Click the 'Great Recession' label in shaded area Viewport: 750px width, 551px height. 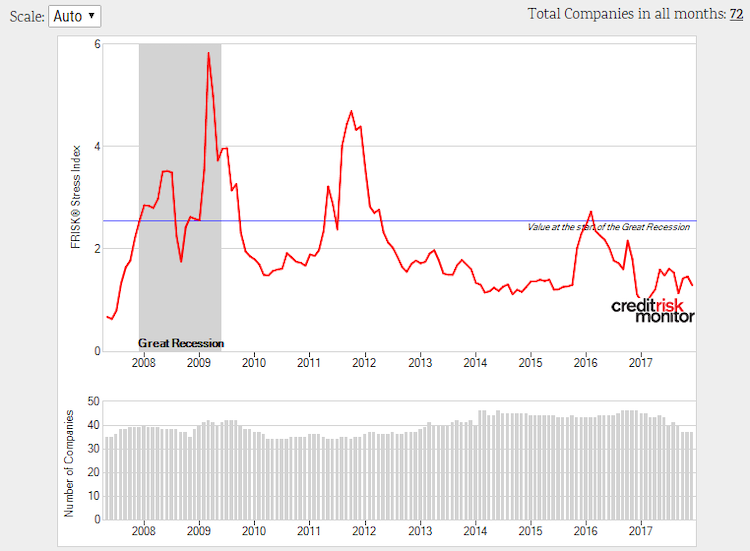[x=181, y=343]
